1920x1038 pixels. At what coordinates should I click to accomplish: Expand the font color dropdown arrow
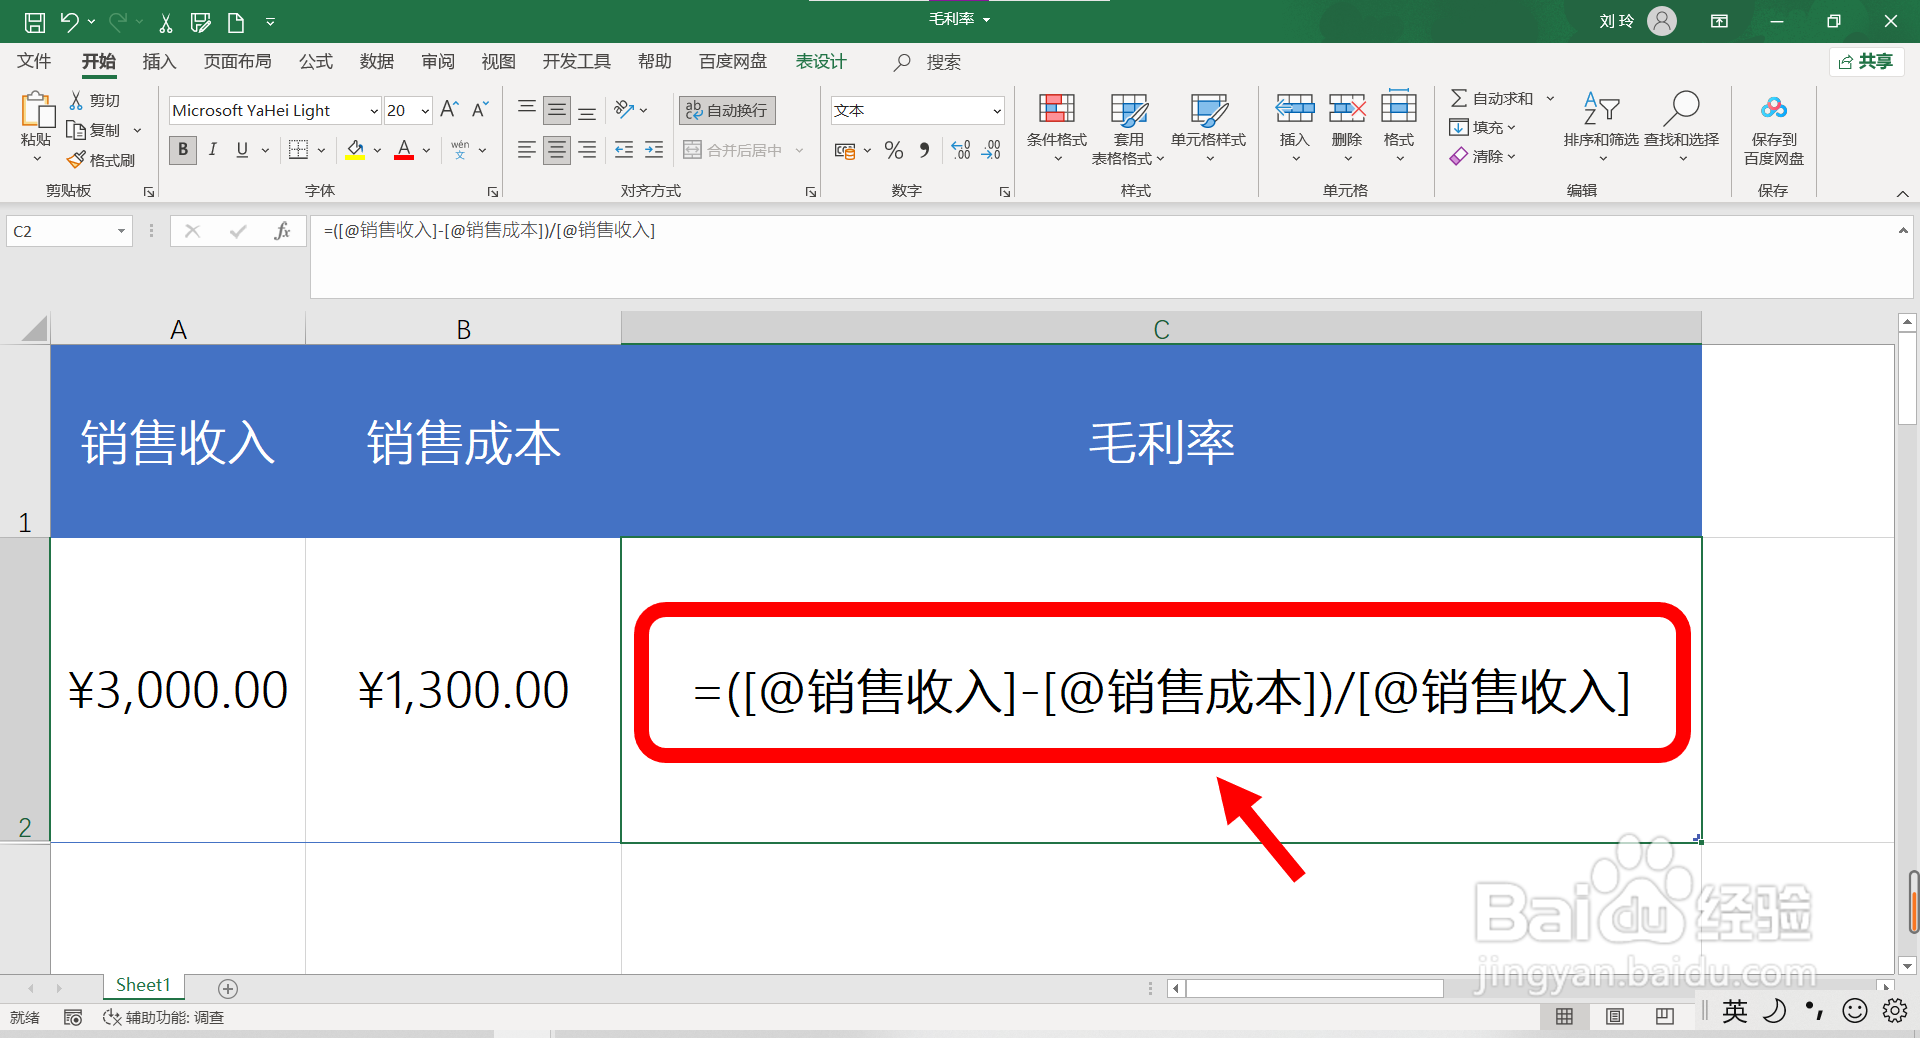coord(427,150)
